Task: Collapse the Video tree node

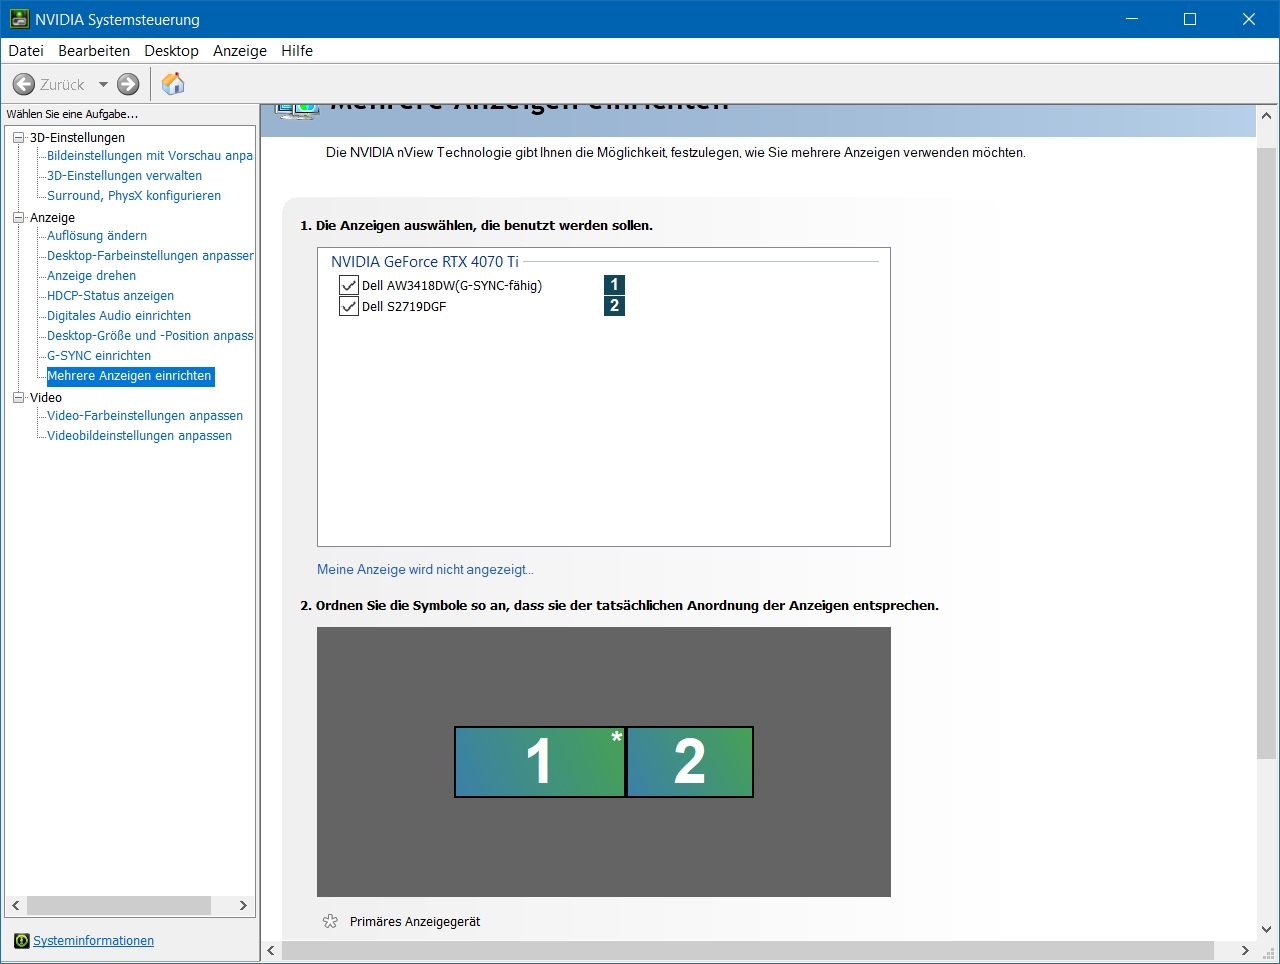Action: pyautogui.click(x=18, y=397)
